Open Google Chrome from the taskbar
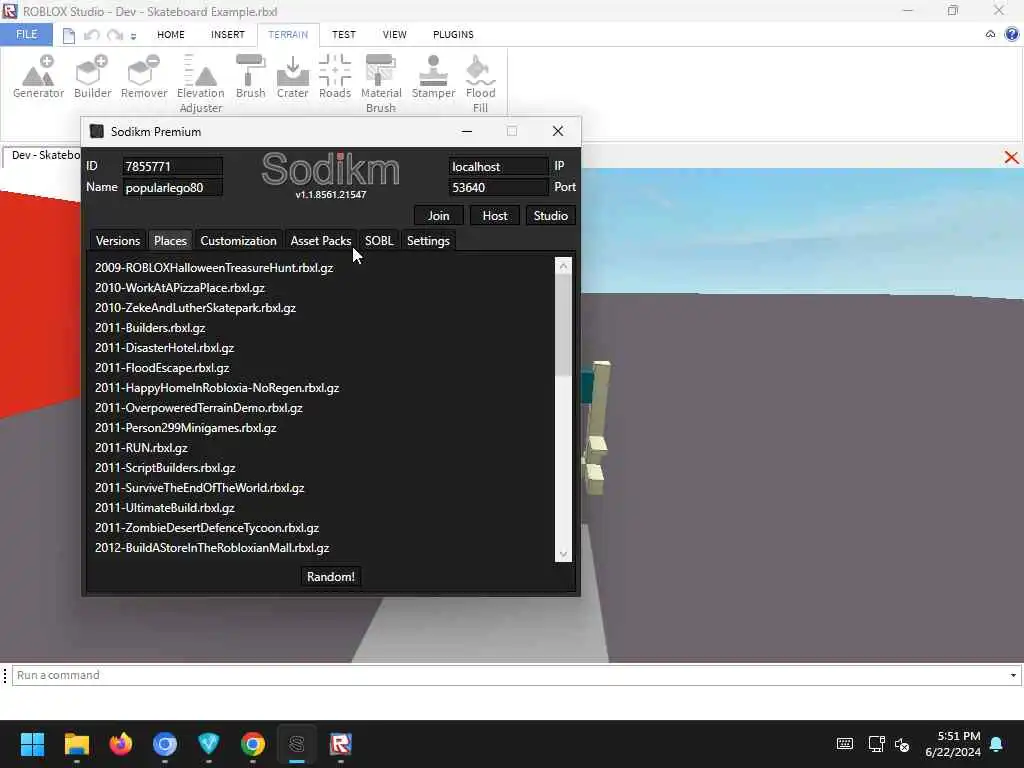 tap(253, 744)
